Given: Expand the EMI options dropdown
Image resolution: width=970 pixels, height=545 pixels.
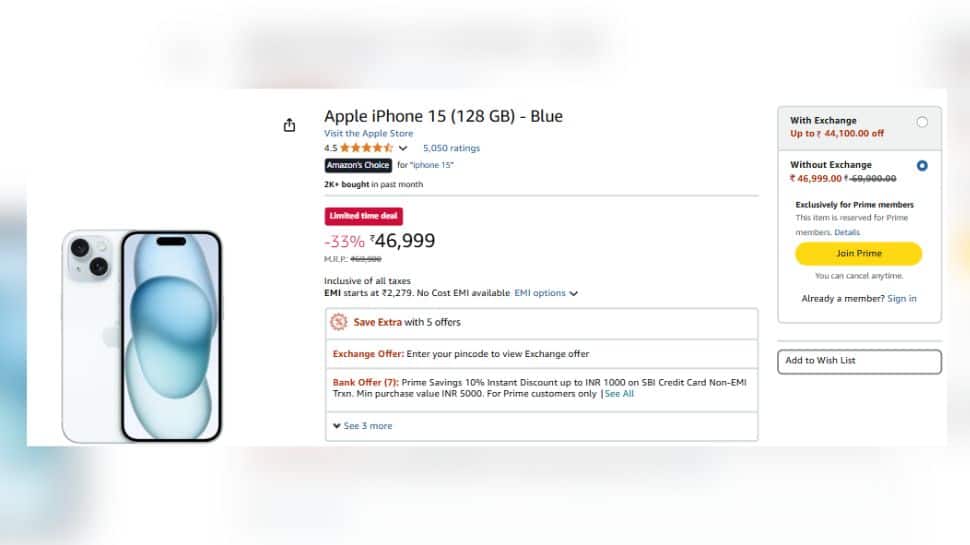Looking at the screenshot, I should click(546, 293).
